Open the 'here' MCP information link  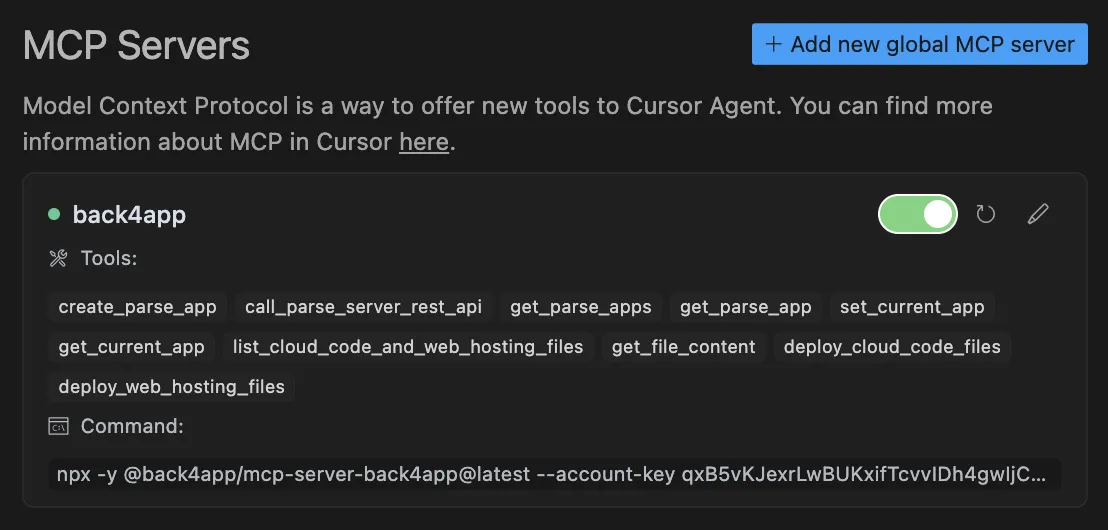click(424, 142)
